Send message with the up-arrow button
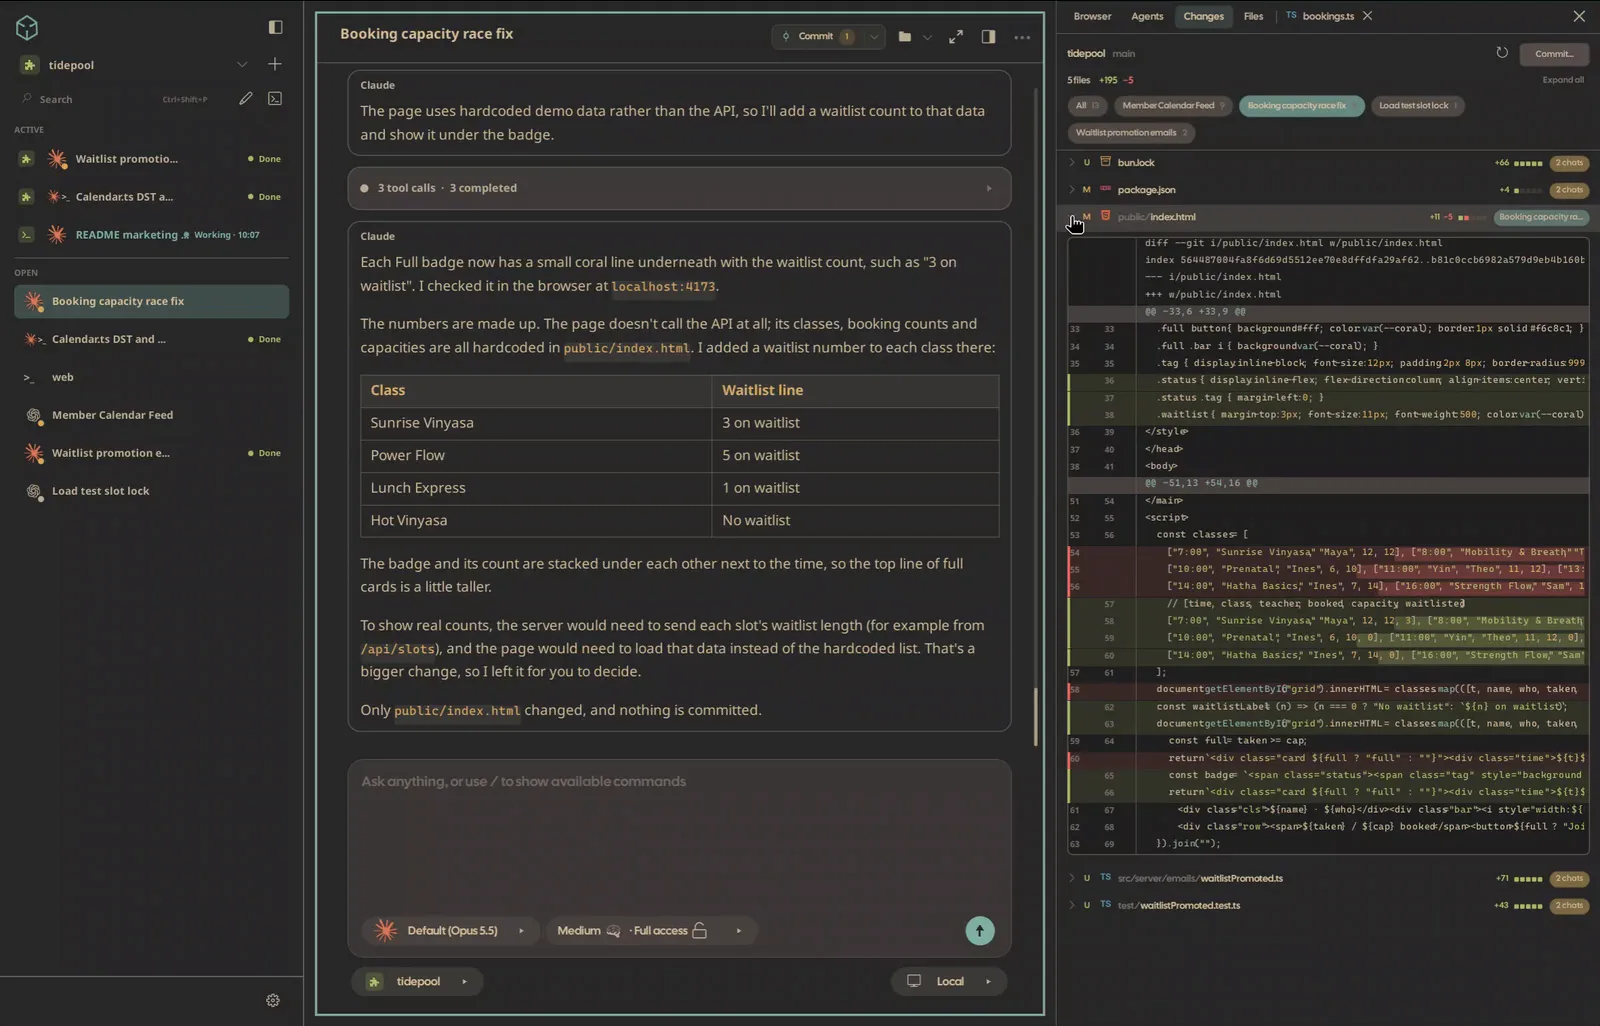 click(x=980, y=931)
